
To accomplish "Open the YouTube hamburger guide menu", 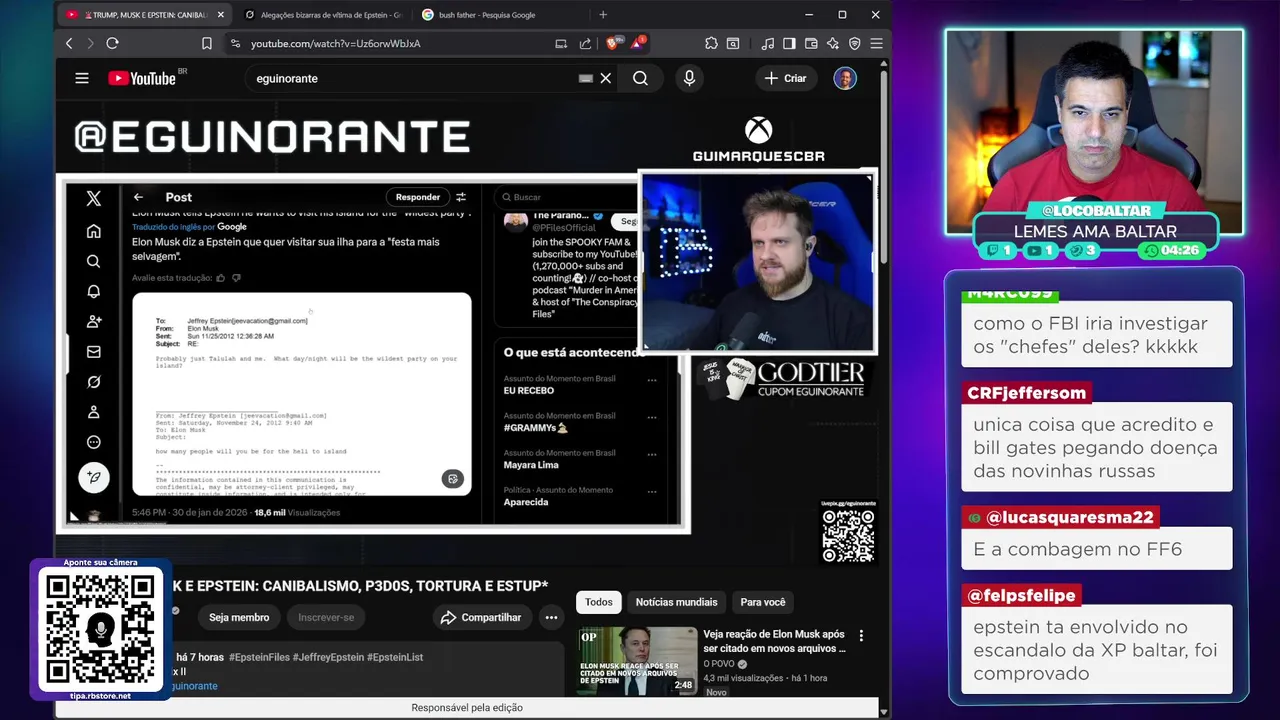I will pyautogui.click(x=82, y=78).
